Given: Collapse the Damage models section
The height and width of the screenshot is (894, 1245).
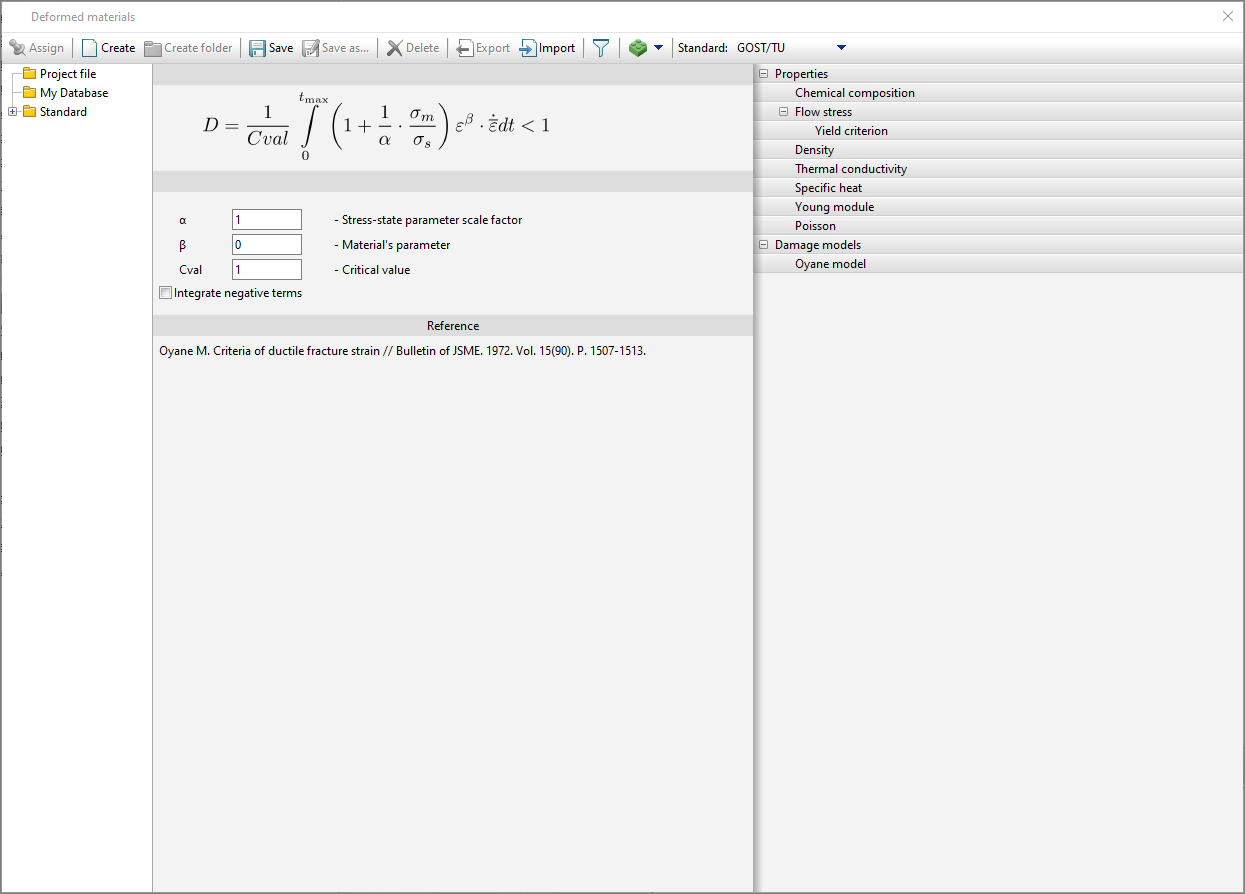Looking at the screenshot, I should pyautogui.click(x=764, y=245).
